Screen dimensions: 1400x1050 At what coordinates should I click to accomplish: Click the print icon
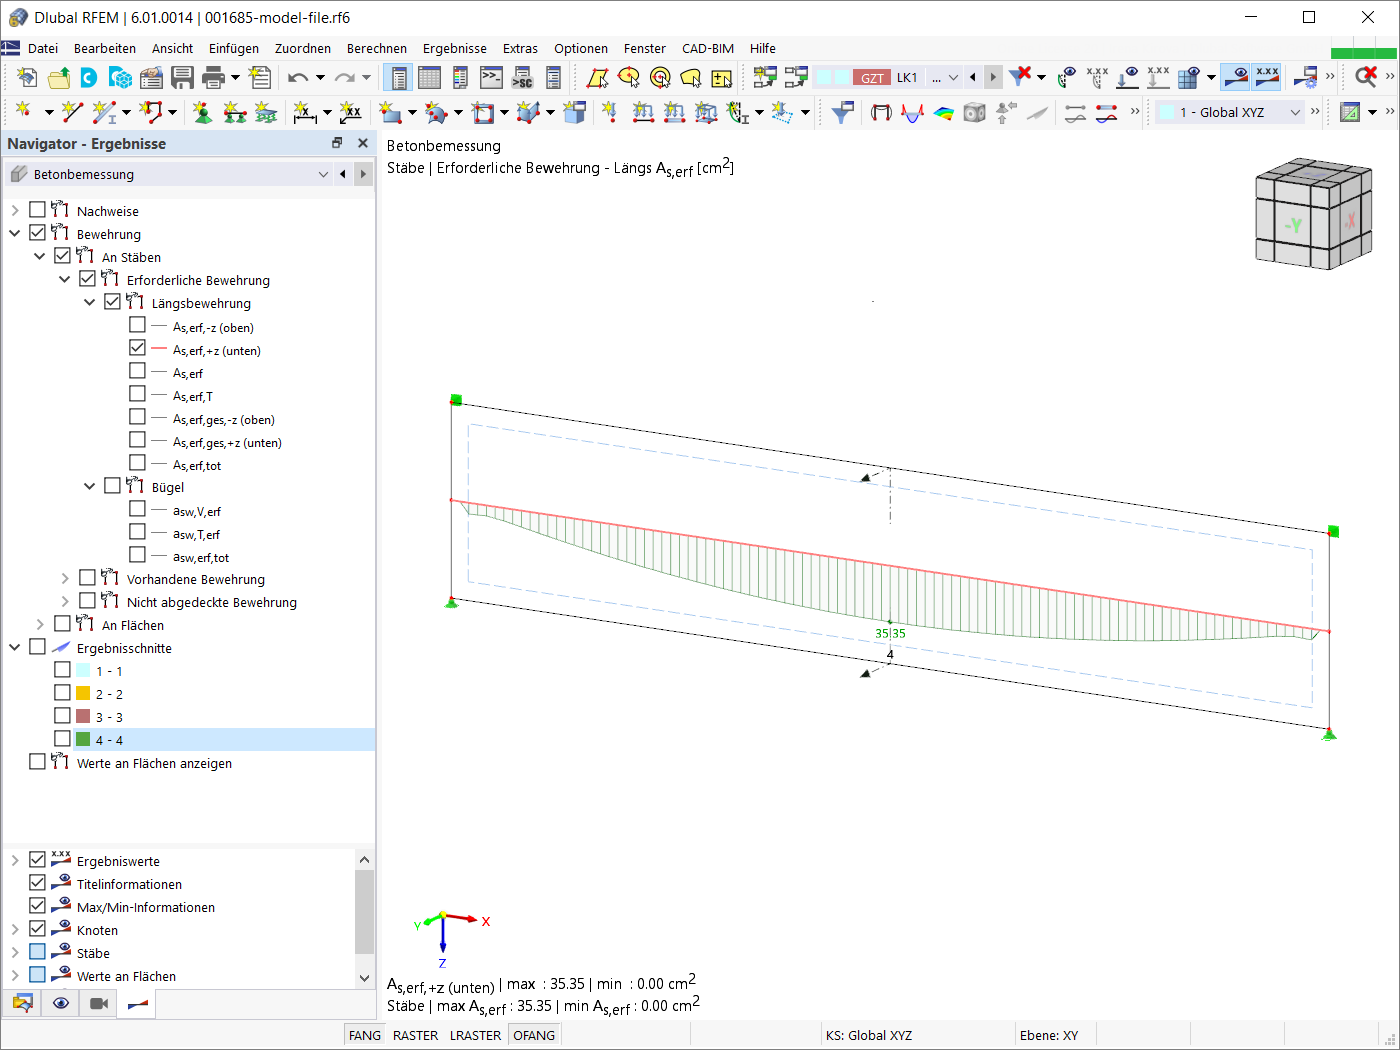click(213, 78)
